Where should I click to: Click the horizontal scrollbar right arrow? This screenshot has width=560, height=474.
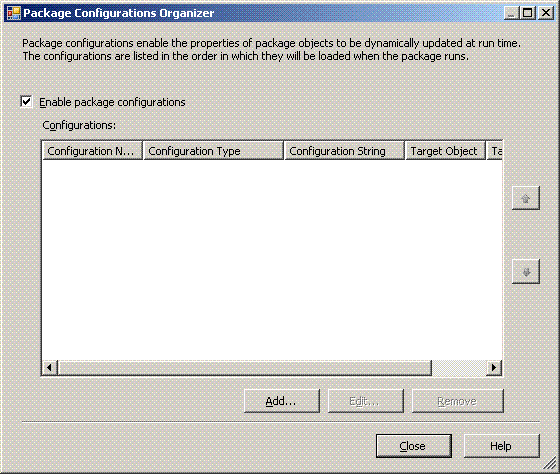coord(494,367)
